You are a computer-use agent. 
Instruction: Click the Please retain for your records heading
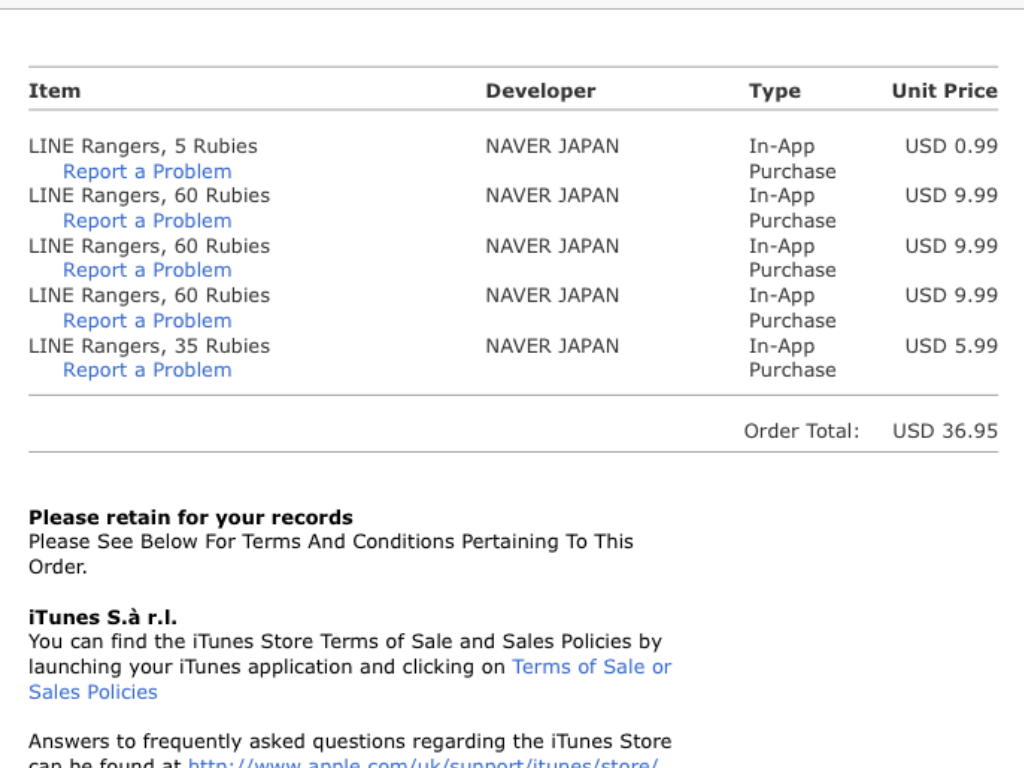tap(190, 517)
